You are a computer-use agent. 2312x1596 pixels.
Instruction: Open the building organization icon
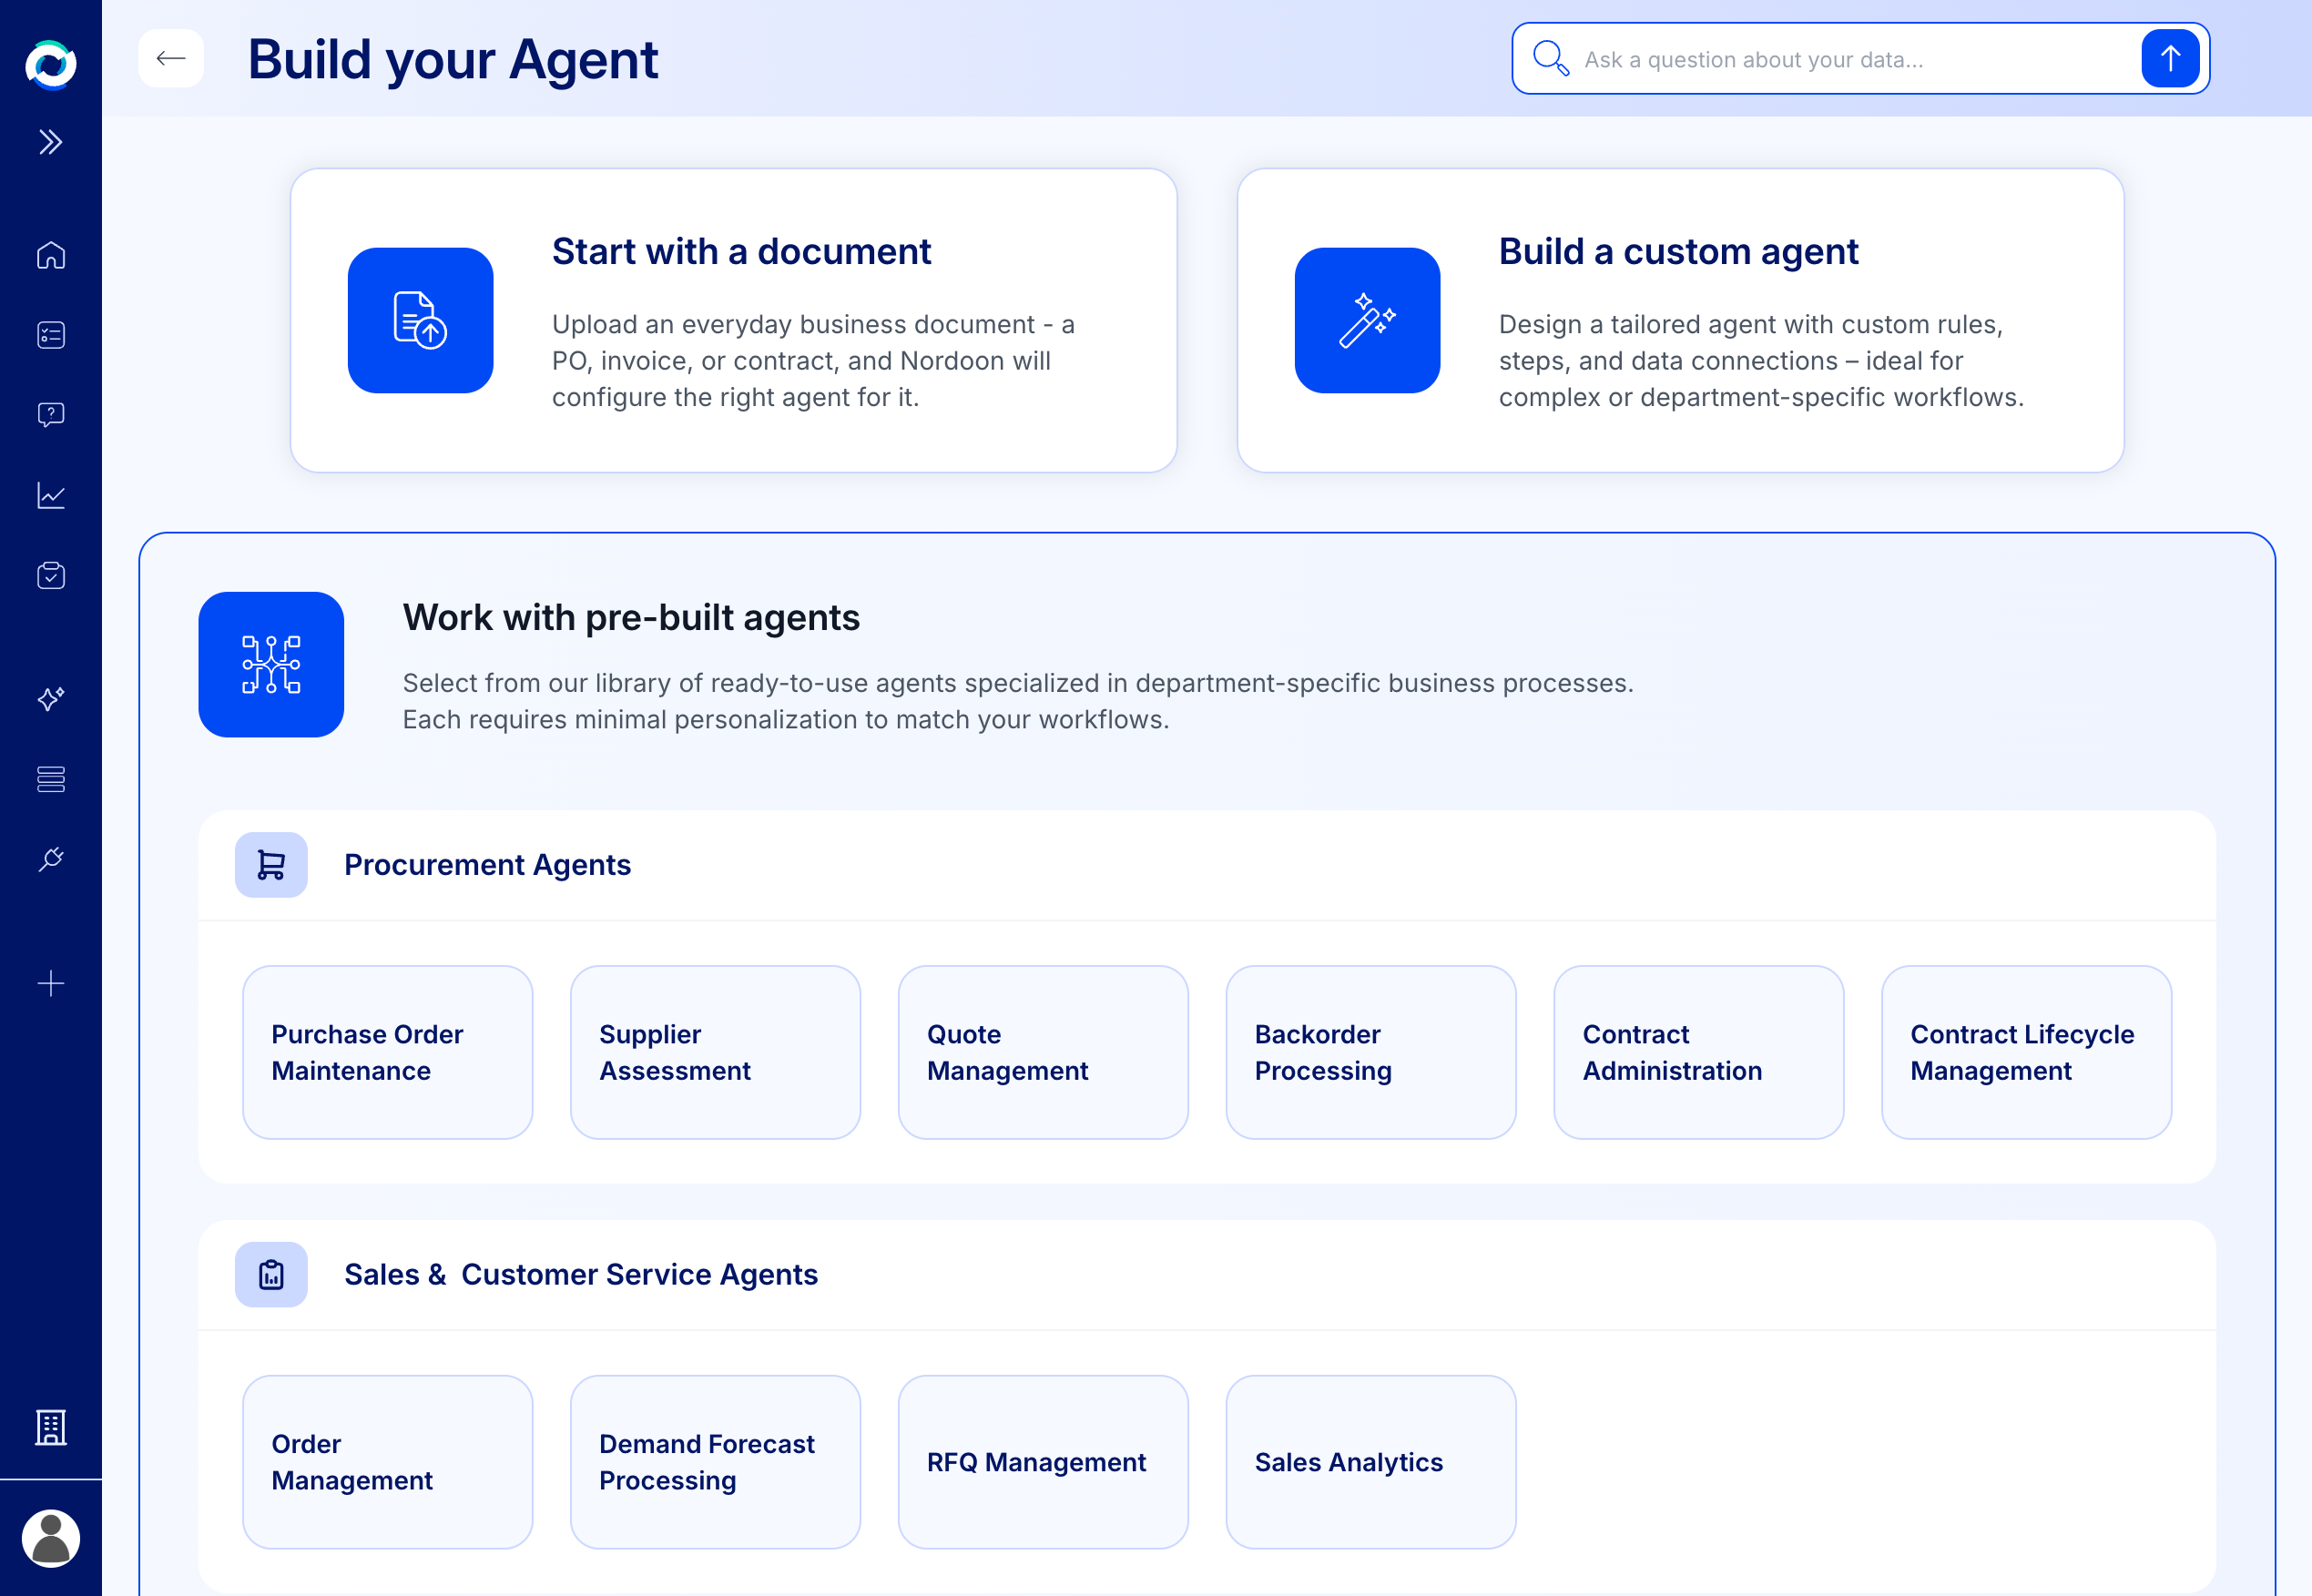[51, 1427]
